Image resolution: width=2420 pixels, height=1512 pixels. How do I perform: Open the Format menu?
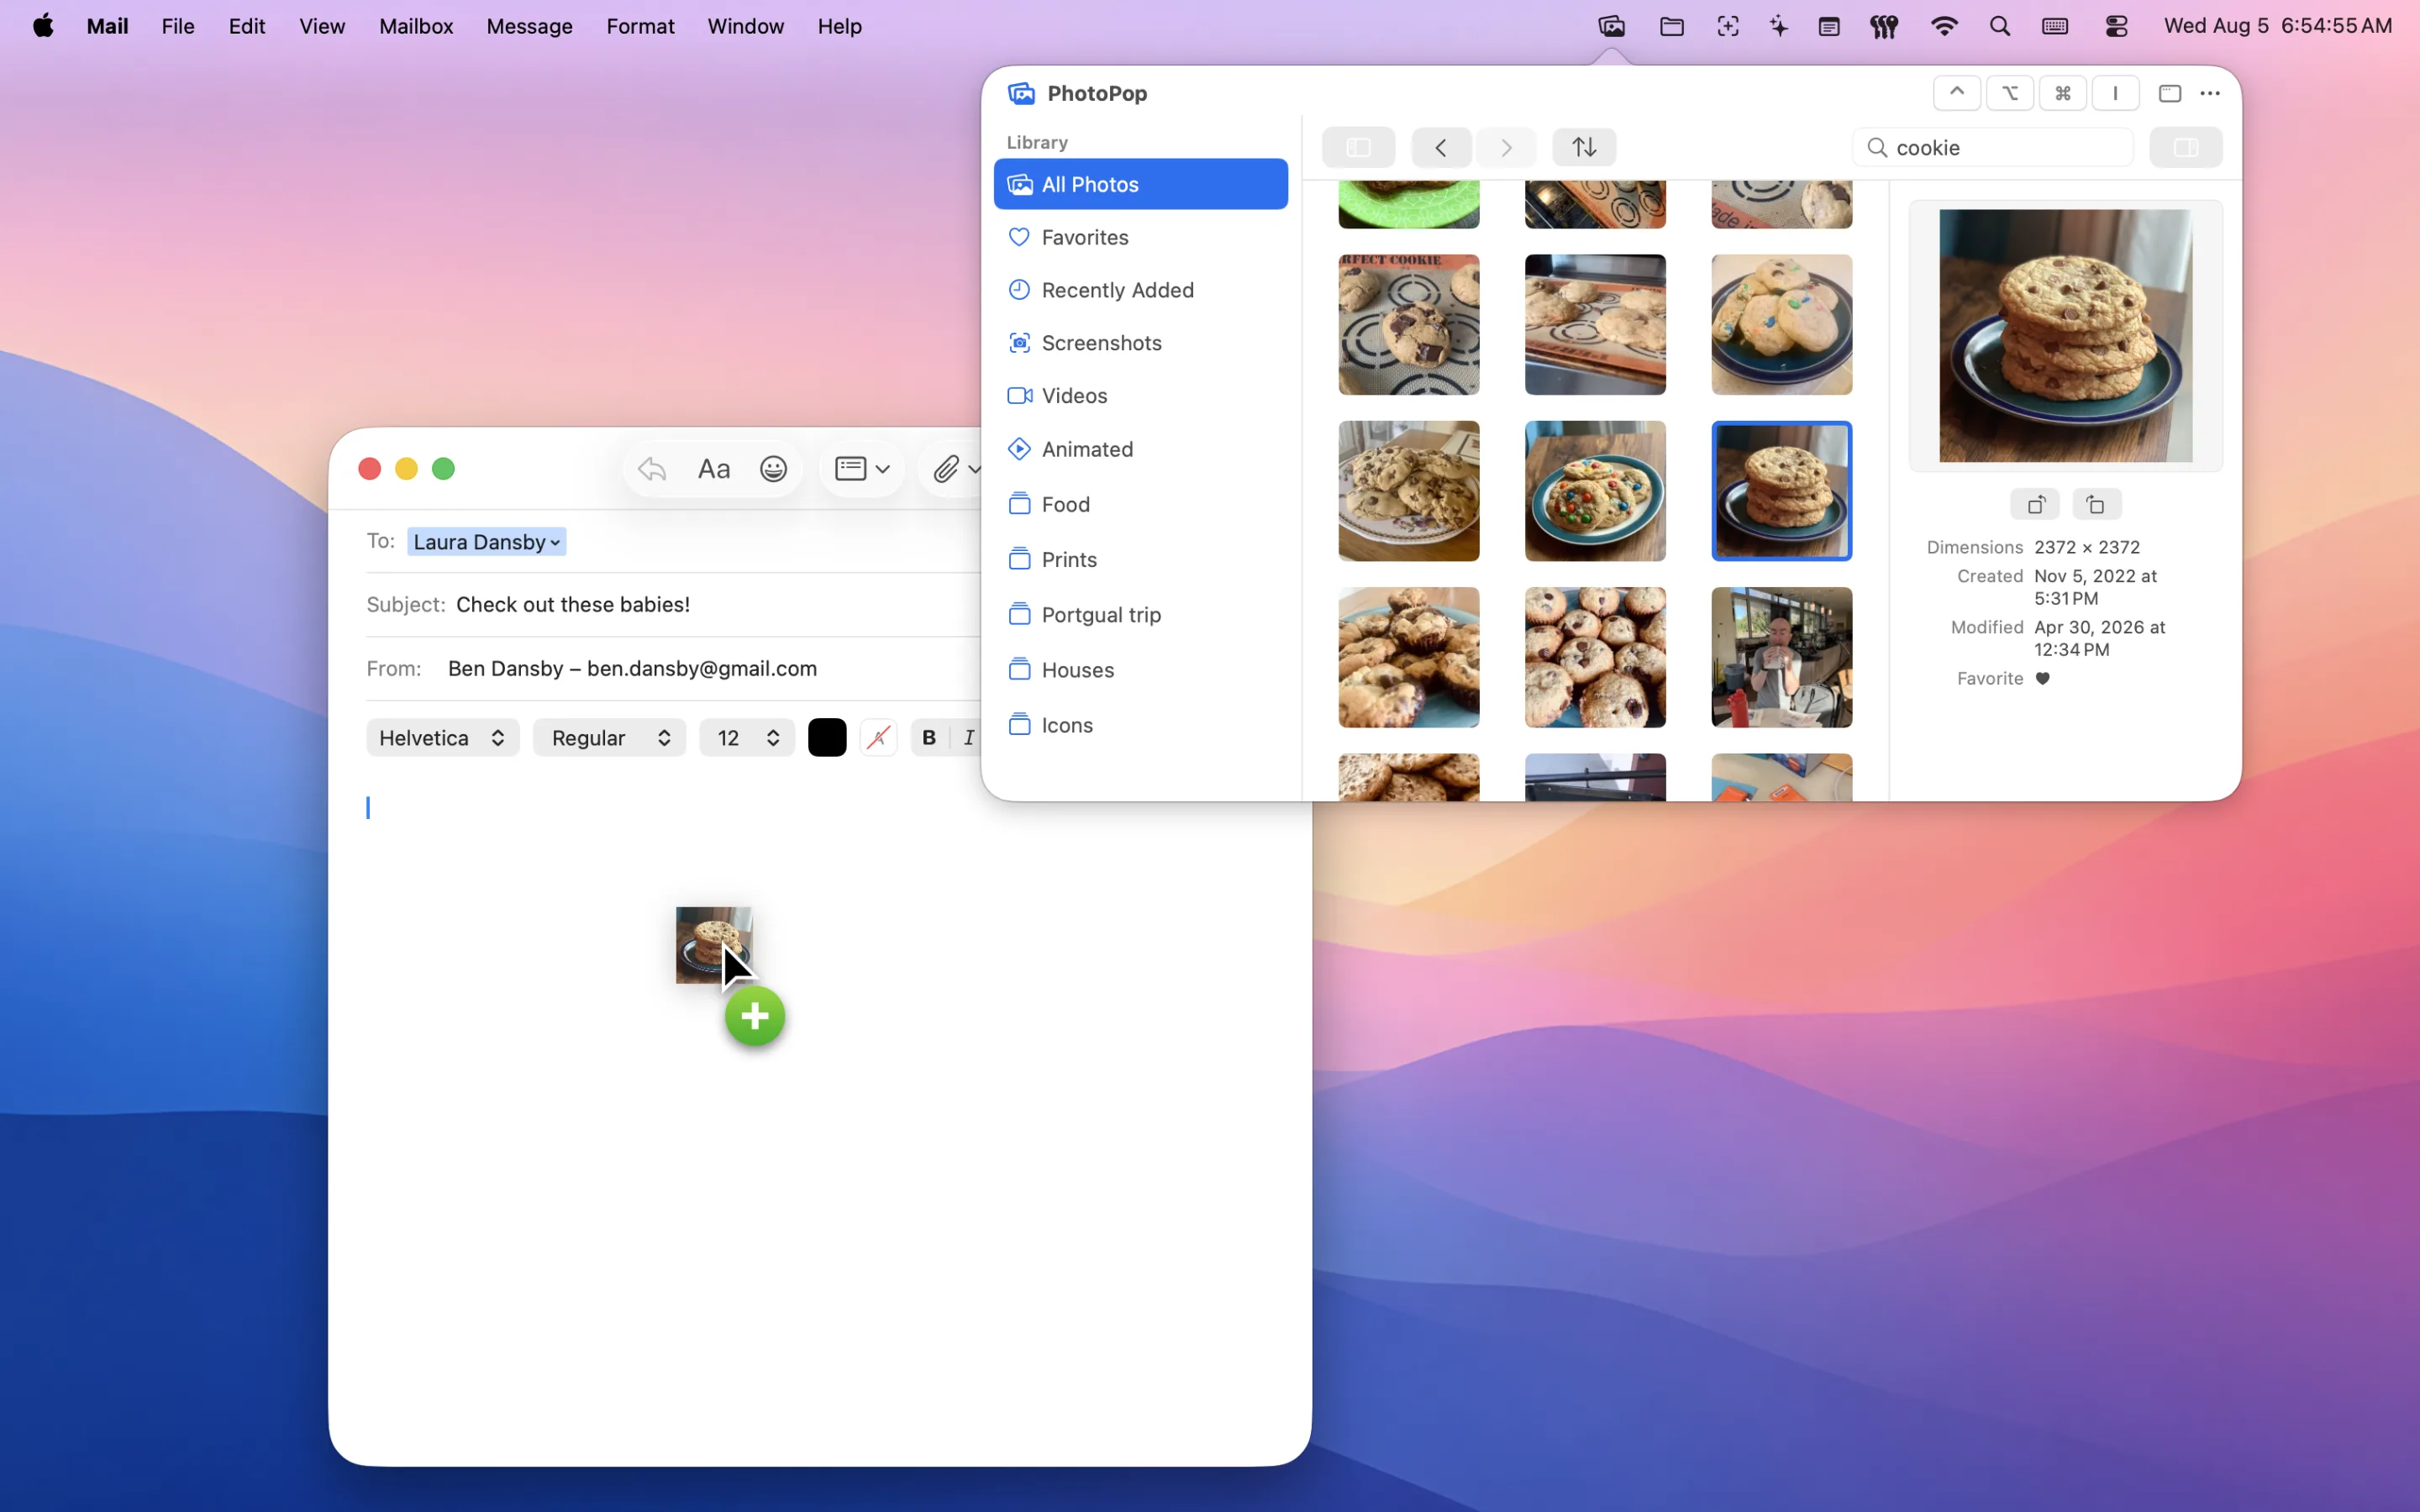click(x=640, y=27)
